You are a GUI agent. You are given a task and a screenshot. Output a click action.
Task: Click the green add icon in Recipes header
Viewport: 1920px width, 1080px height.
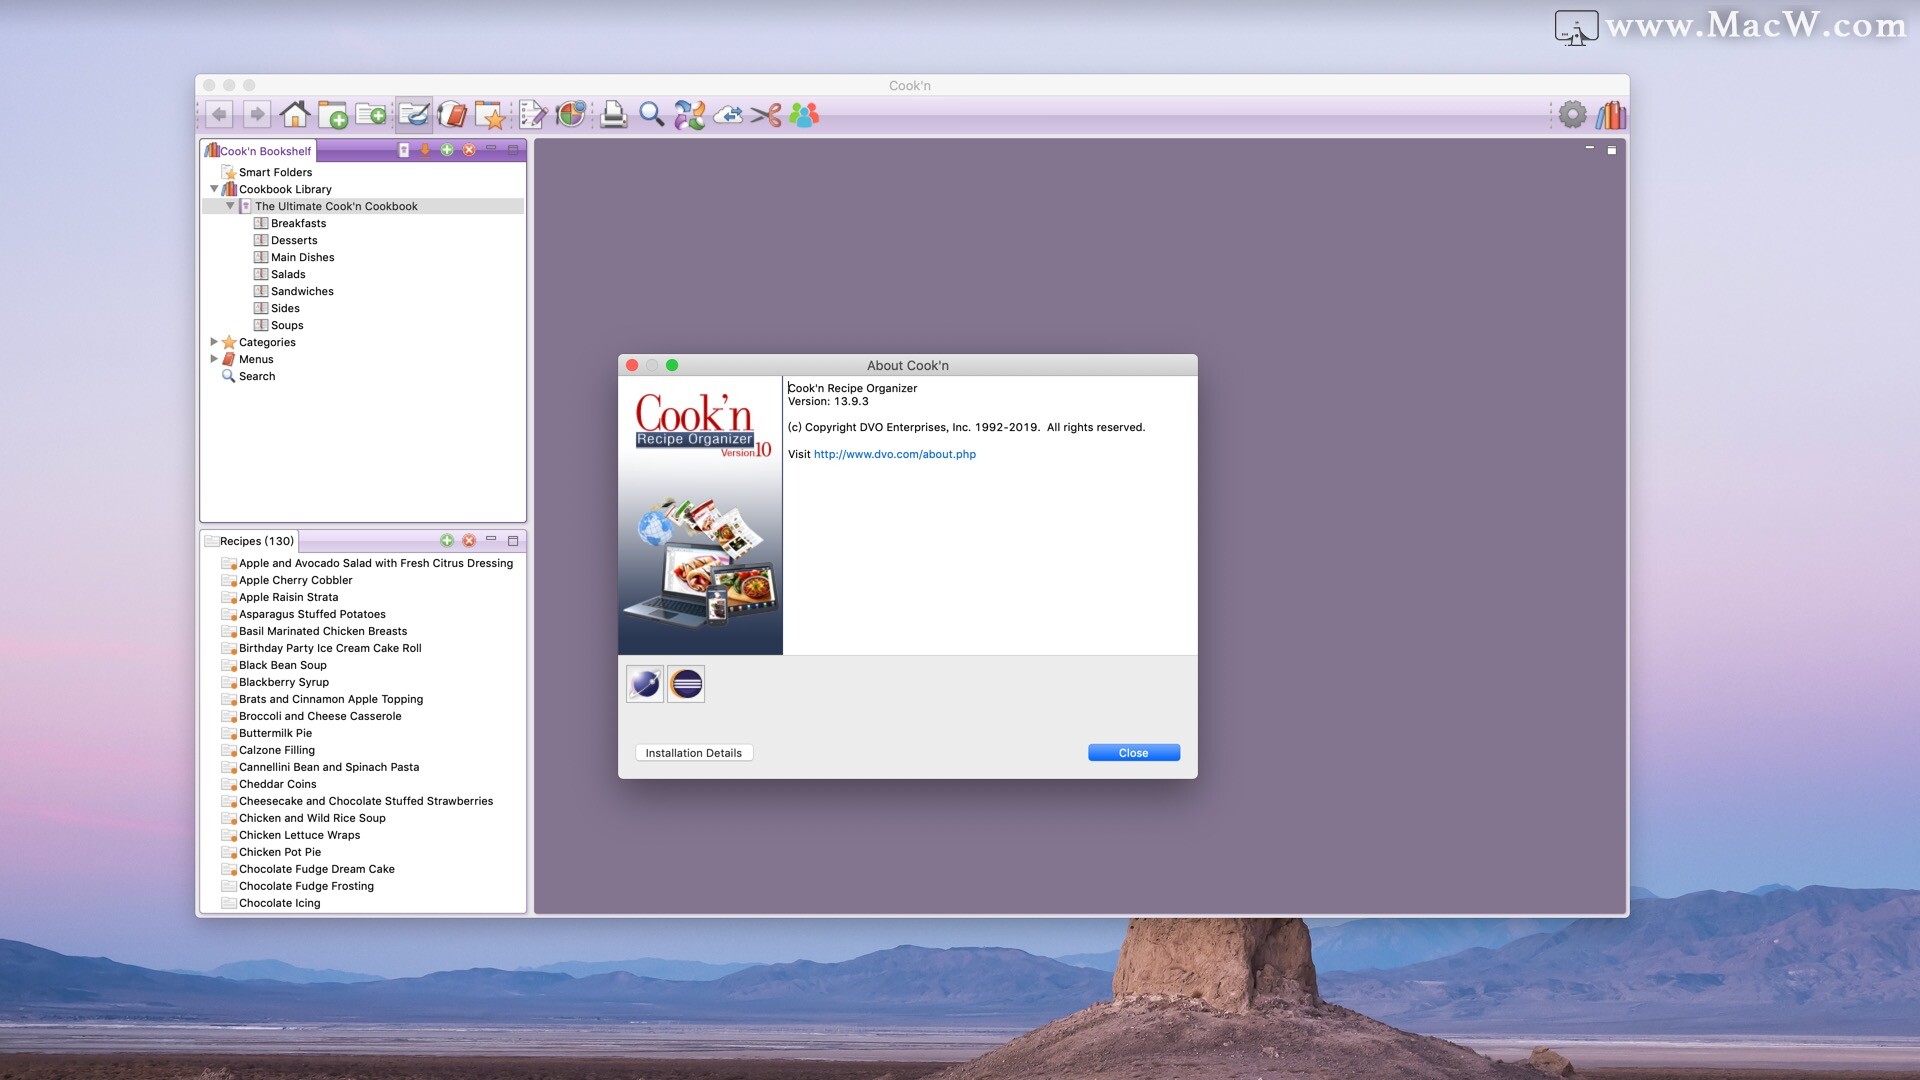(447, 541)
